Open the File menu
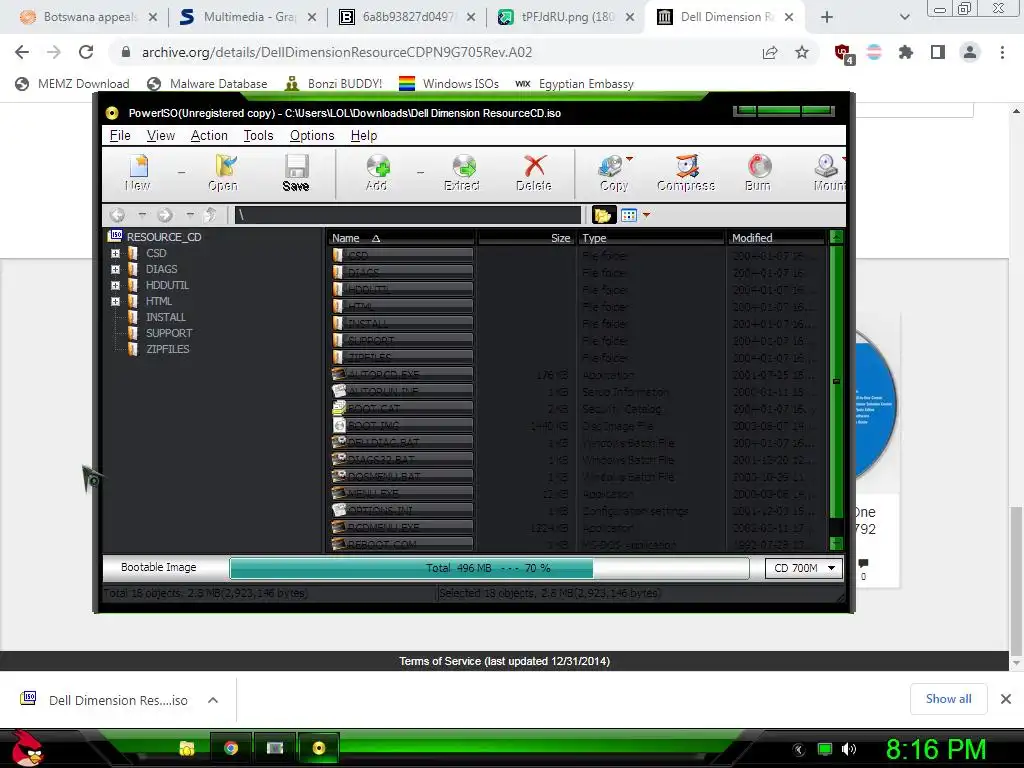Viewport: 1024px width, 768px height. click(x=120, y=135)
